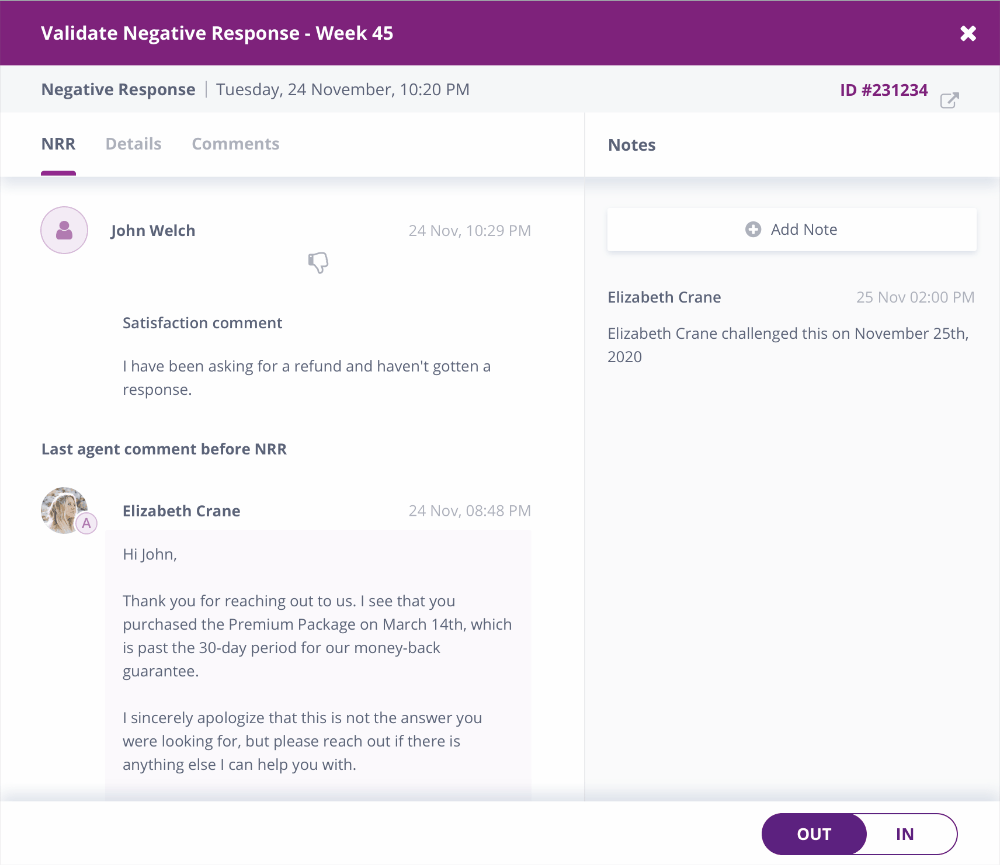Set validation toggle to OUT
Image resolution: width=1000 pixels, height=865 pixels.
[814, 834]
